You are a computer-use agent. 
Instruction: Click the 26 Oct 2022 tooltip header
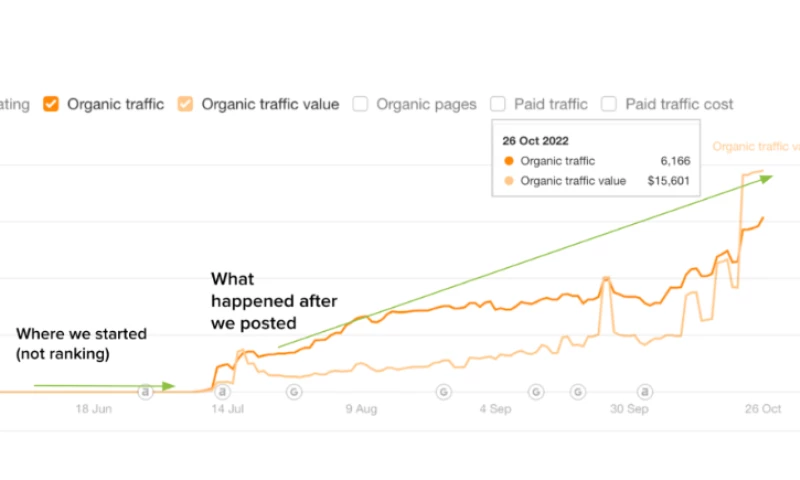[x=535, y=141]
